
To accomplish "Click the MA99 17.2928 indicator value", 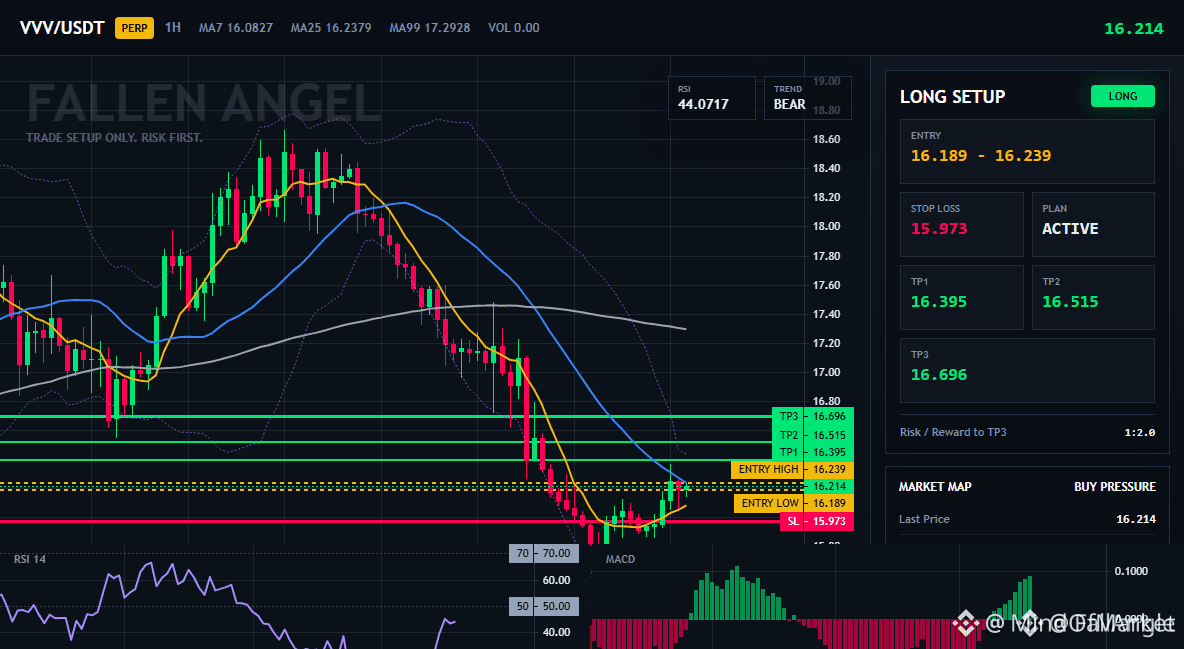I will tap(430, 28).
